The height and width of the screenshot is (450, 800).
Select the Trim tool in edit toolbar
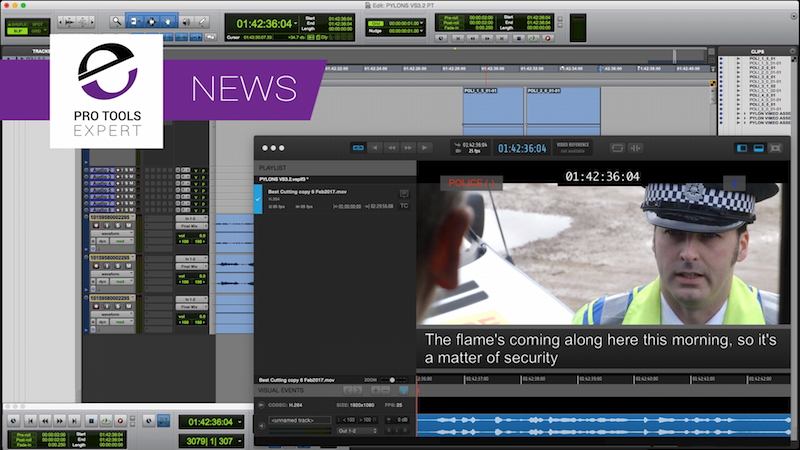point(134,21)
